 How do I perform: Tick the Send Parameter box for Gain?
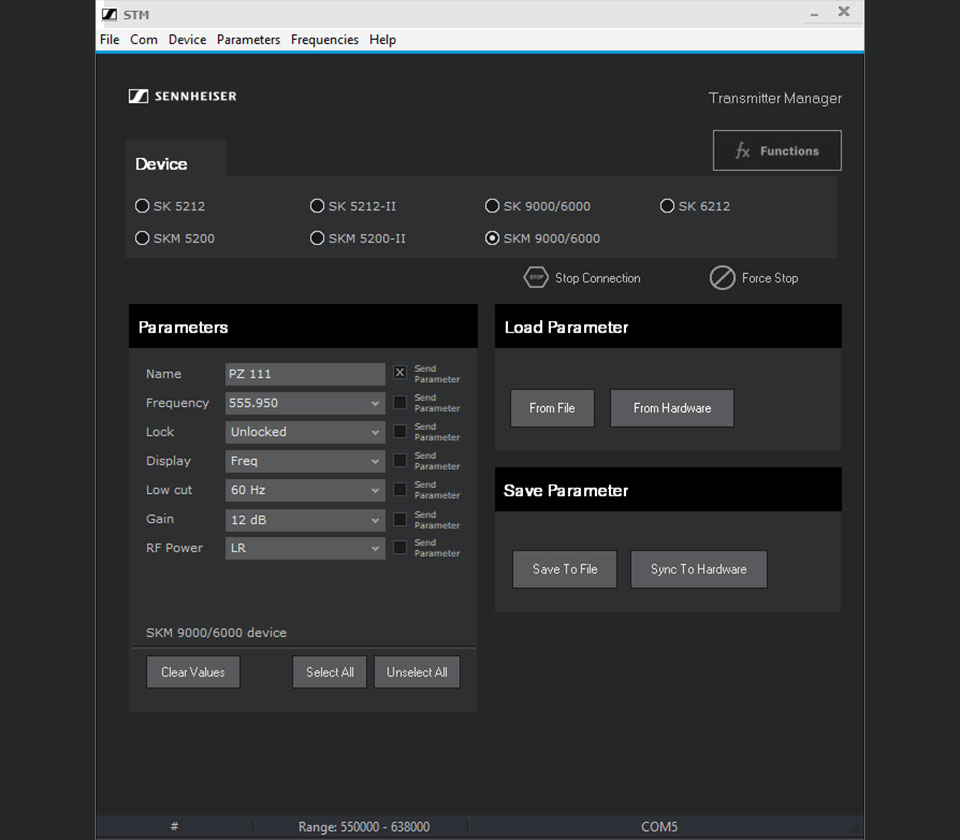[x=400, y=519]
